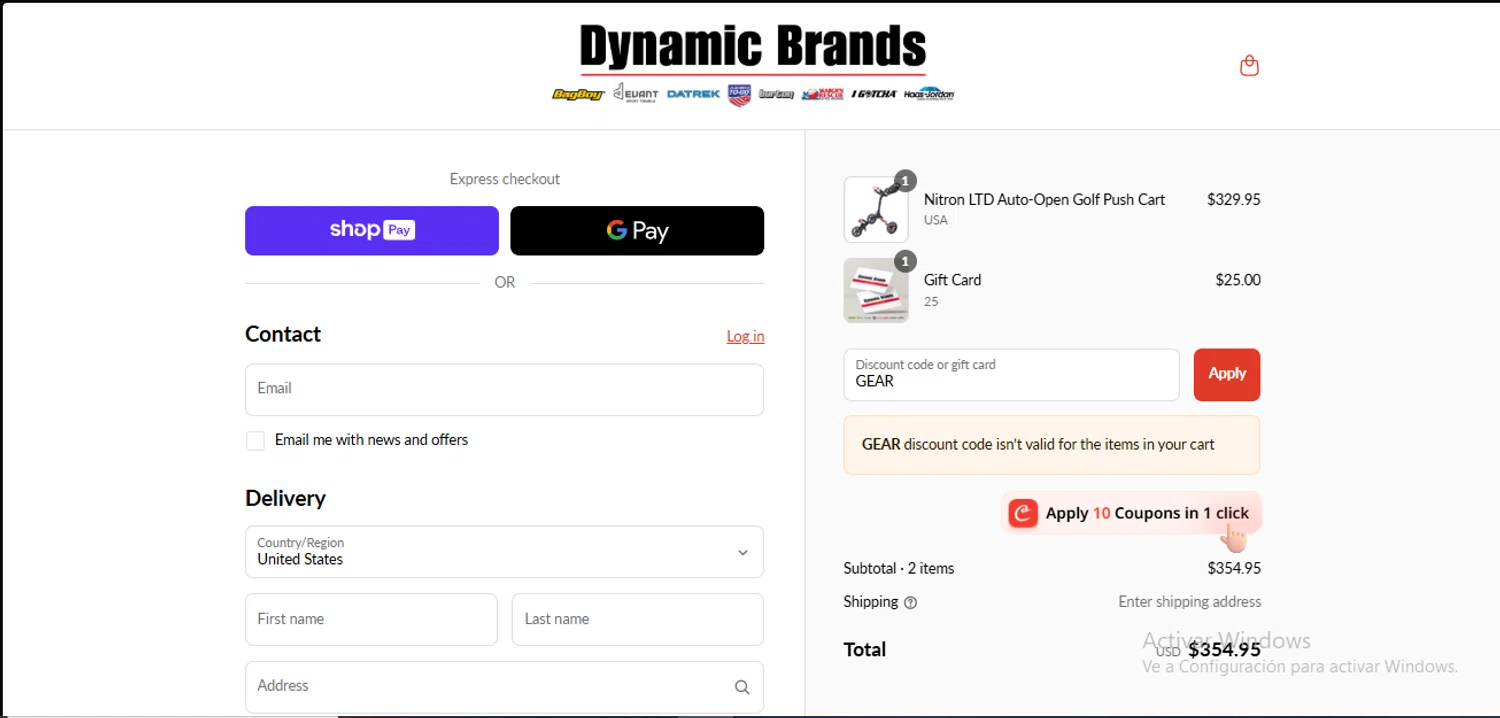Open the Country/Region dropdown

[504, 552]
